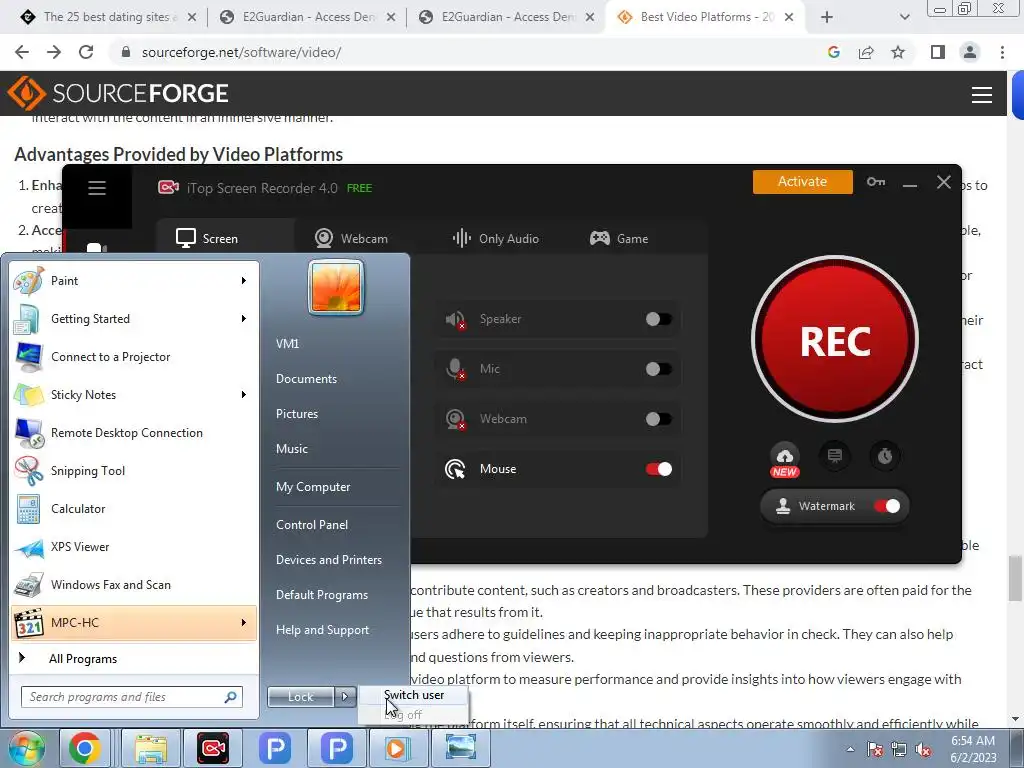Click the Watermark person icon

coord(782,506)
